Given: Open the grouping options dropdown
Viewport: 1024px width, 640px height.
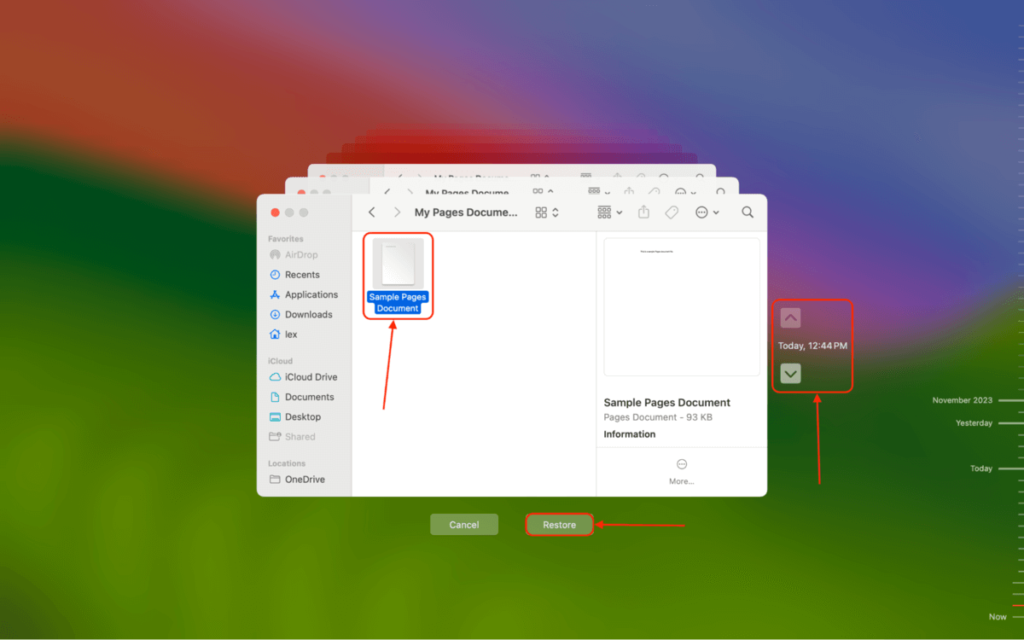Looking at the screenshot, I should tap(609, 212).
